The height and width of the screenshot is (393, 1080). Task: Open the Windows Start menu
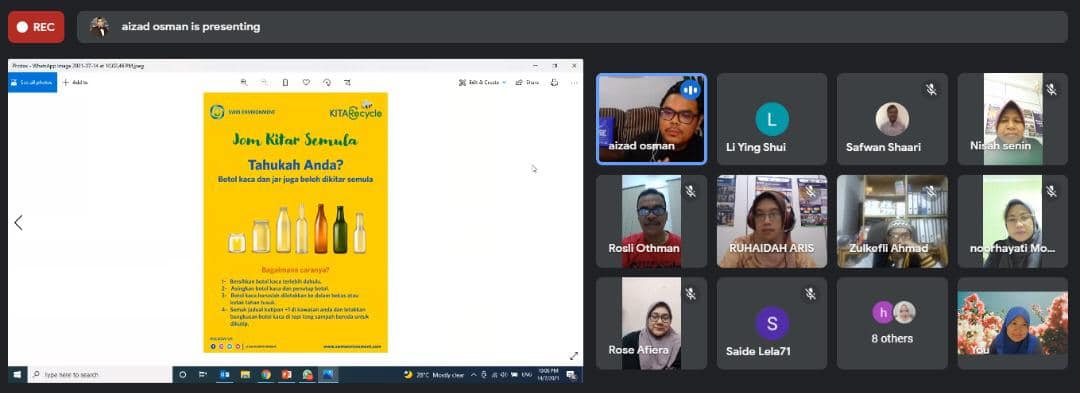(17, 374)
